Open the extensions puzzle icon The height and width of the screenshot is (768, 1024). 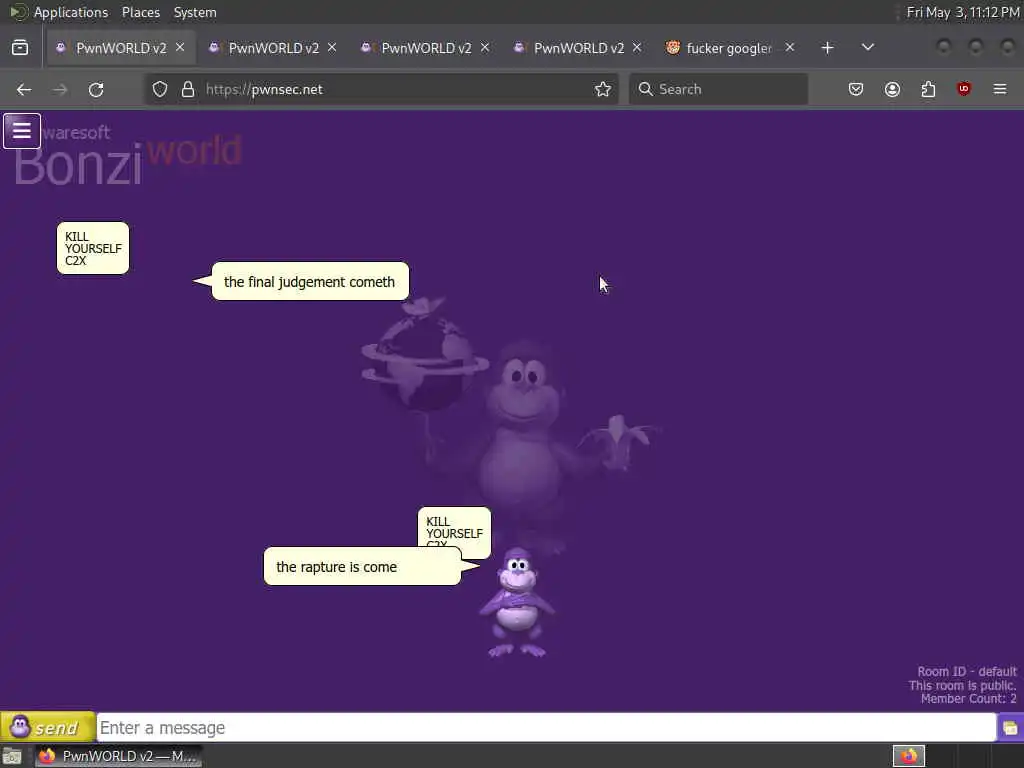(928, 89)
